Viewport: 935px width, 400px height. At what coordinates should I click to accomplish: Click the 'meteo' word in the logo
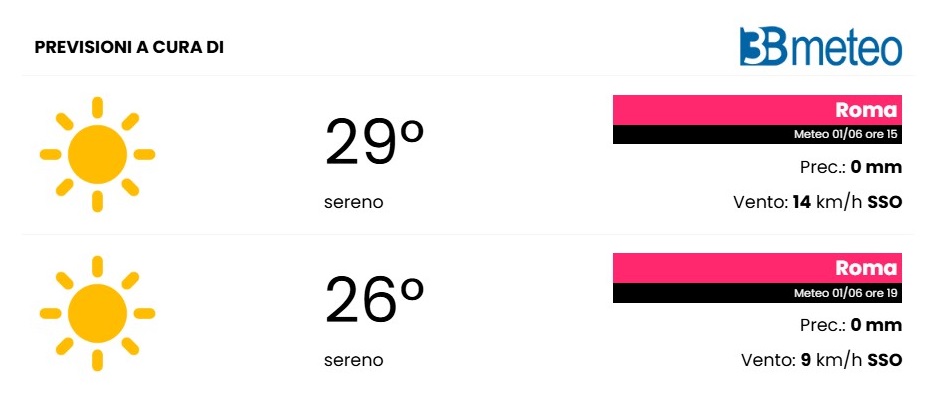click(845, 49)
